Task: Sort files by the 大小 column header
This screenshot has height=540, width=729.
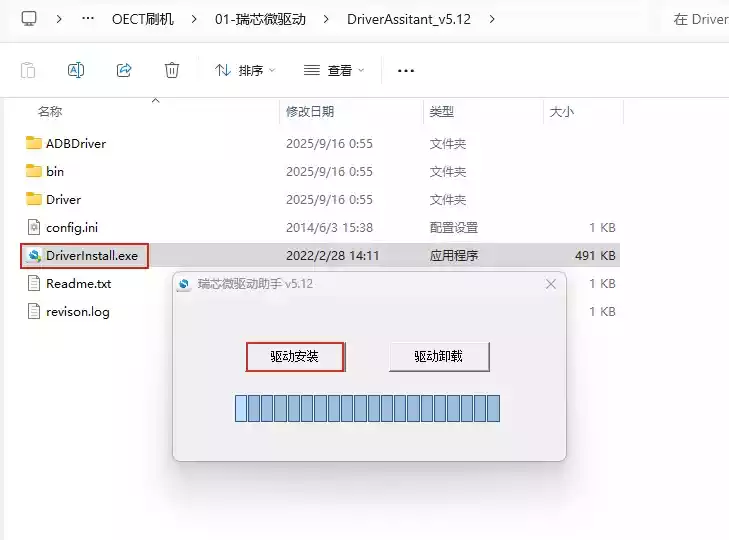Action: (562, 111)
